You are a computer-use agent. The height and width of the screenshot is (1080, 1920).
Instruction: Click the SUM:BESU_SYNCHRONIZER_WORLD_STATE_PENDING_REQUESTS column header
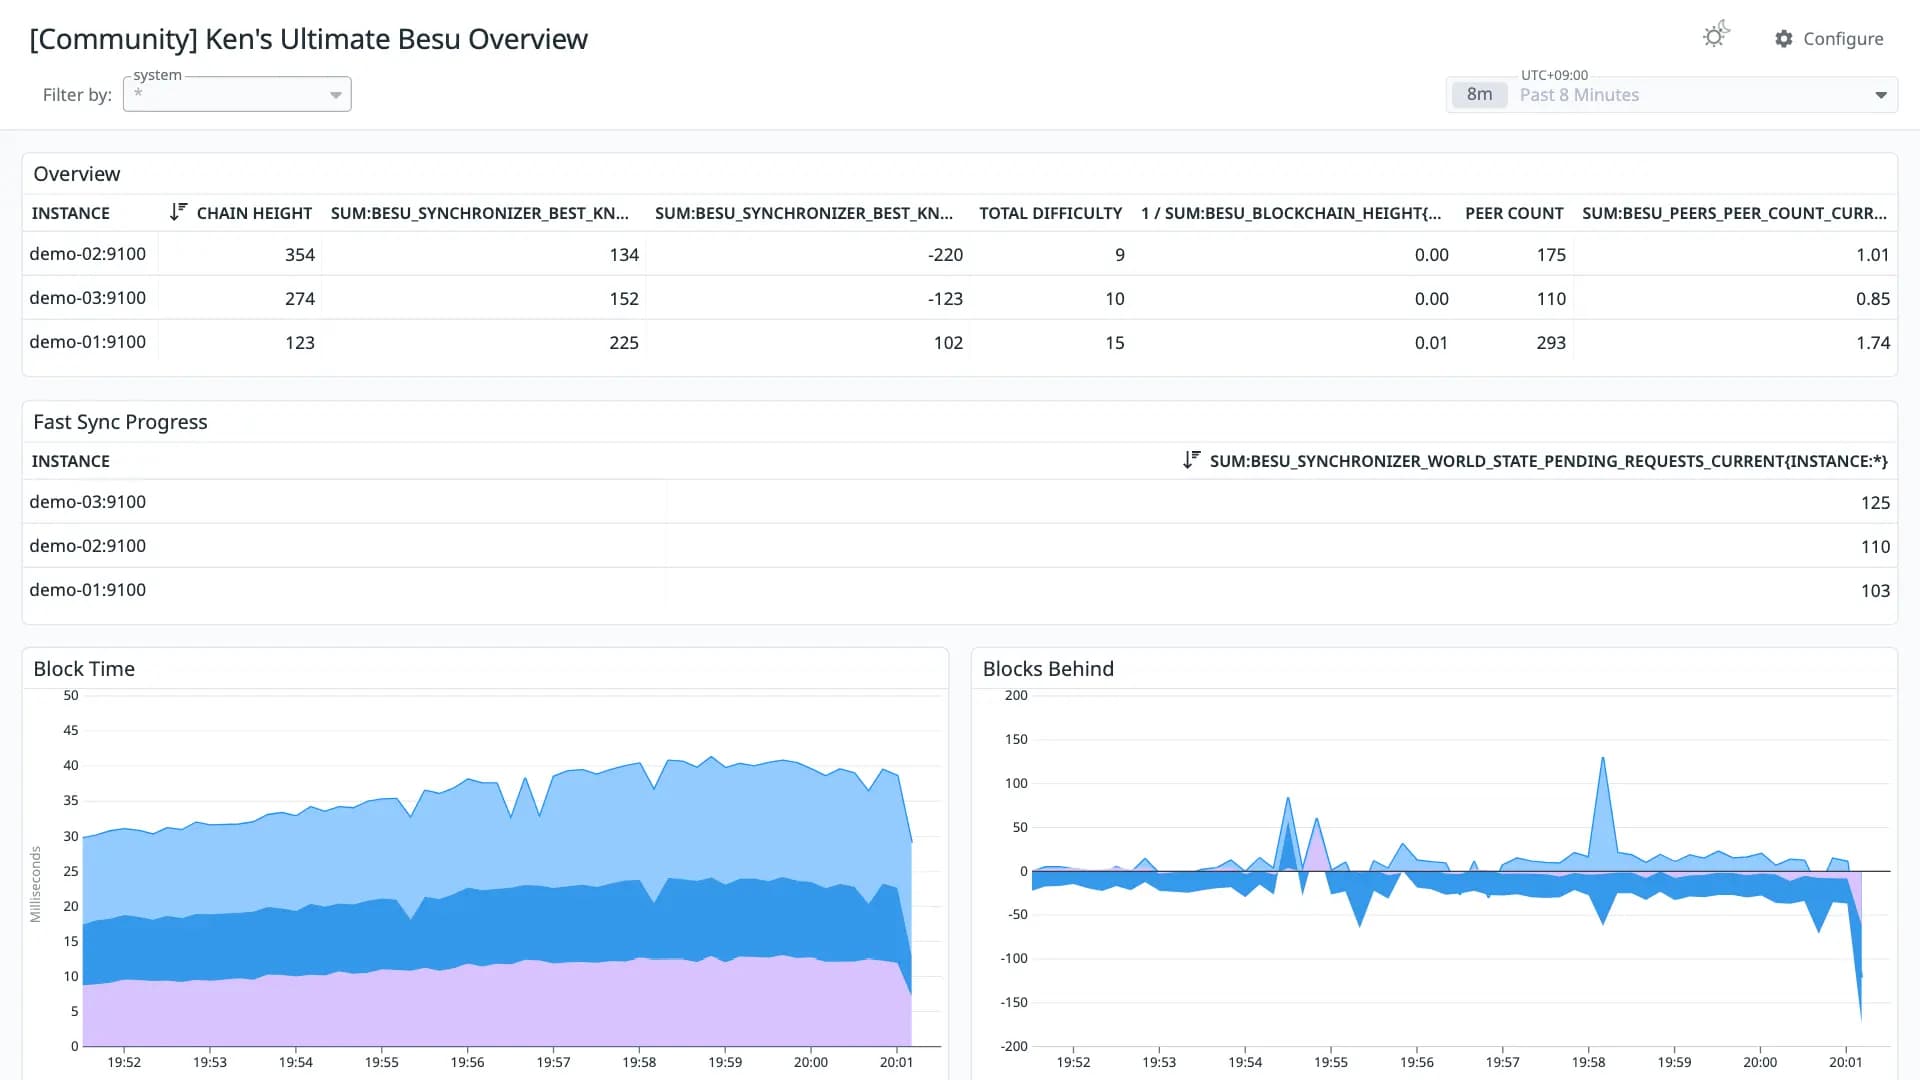[1548, 461]
